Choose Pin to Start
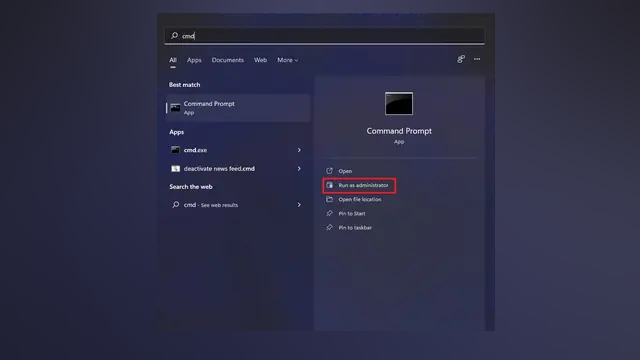This screenshot has width=640, height=360. click(x=352, y=213)
